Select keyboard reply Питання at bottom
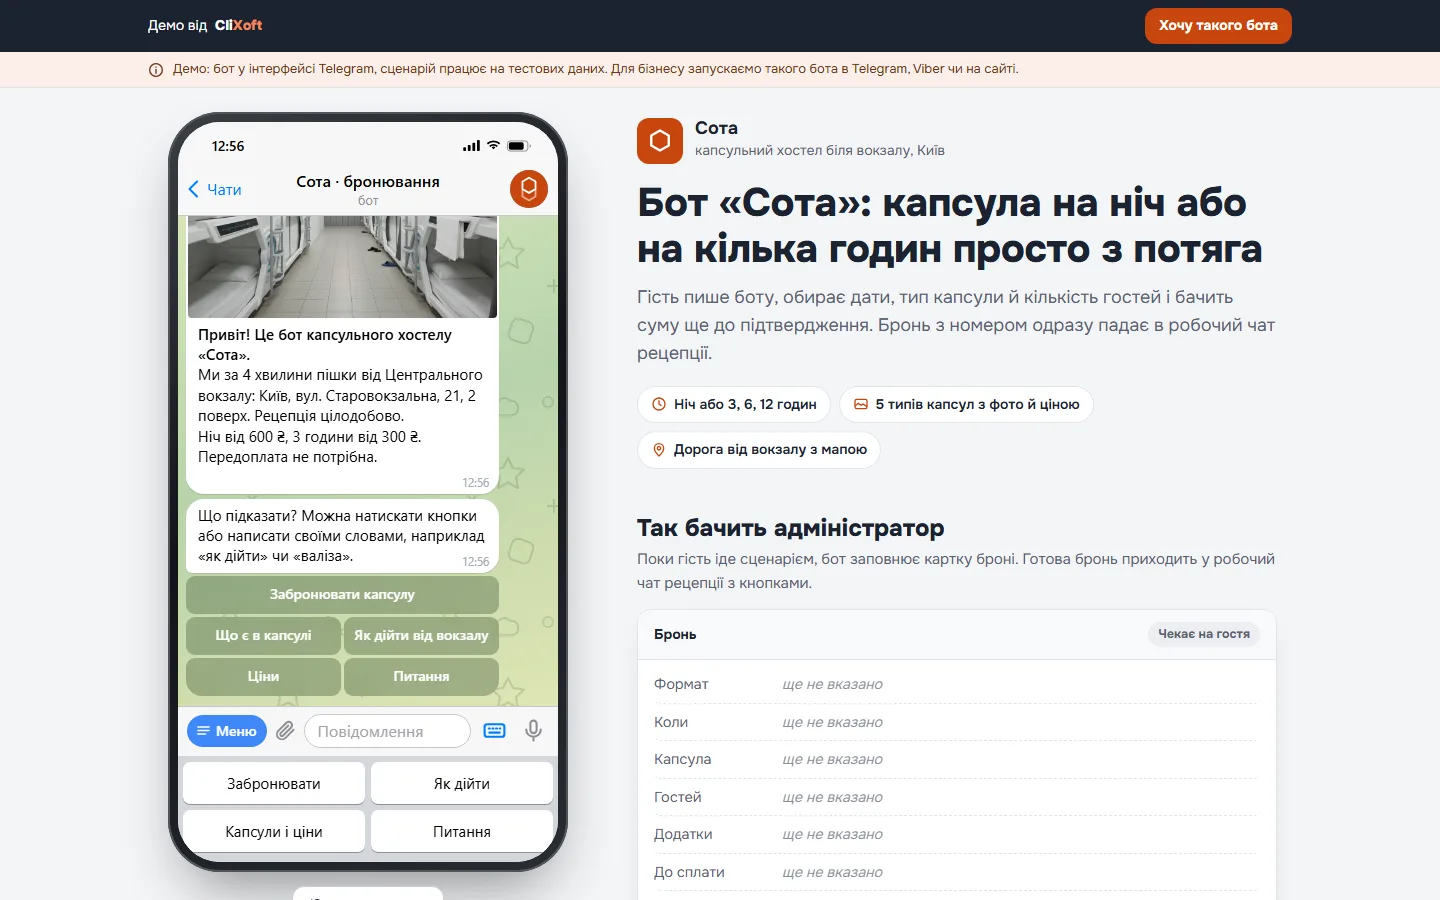This screenshot has width=1440, height=900. point(462,832)
